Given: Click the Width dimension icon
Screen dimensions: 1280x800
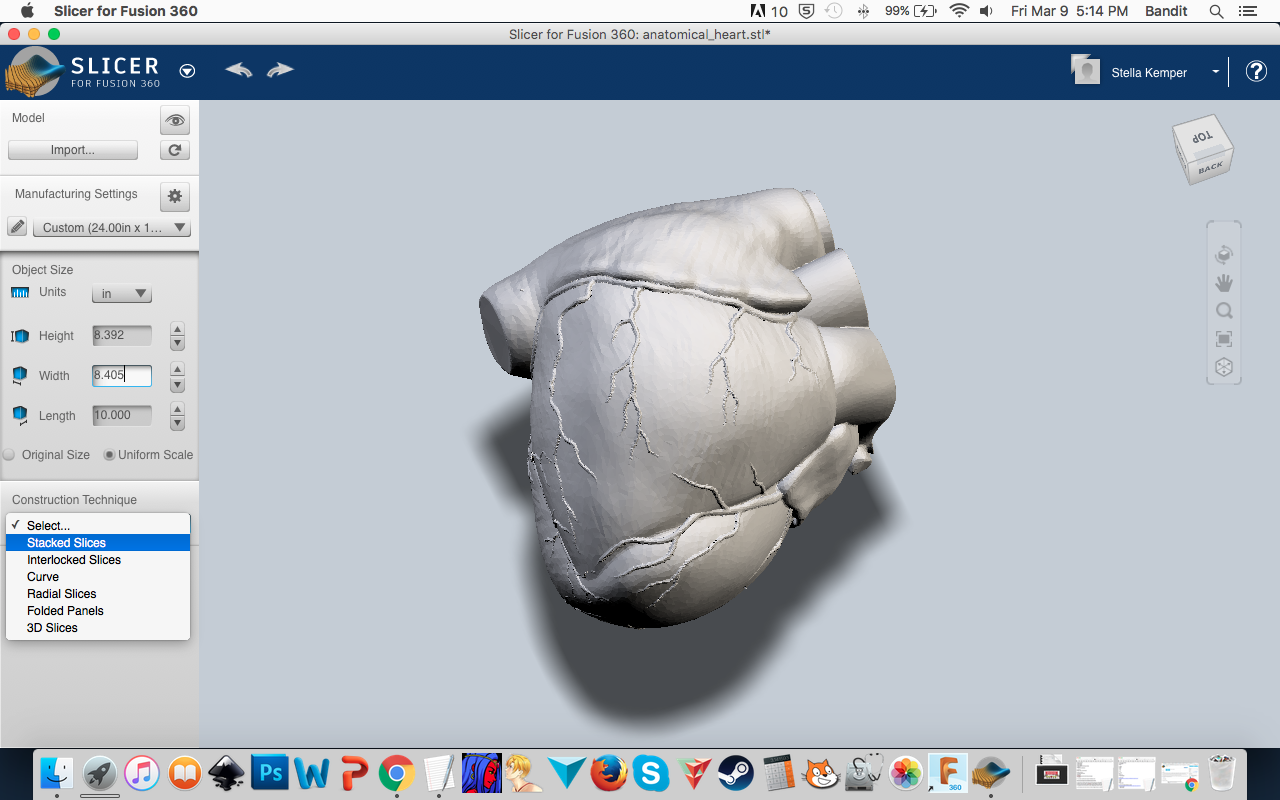Looking at the screenshot, I should (20, 376).
